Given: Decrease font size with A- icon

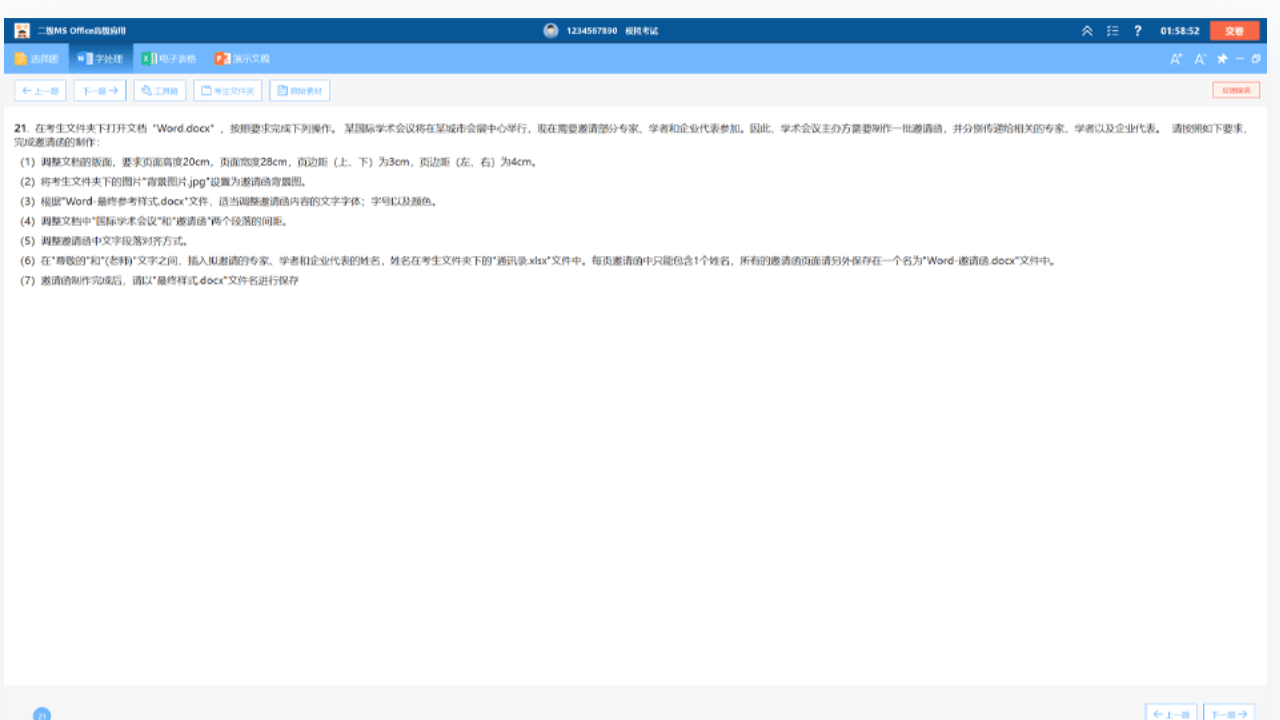Looking at the screenshot, I should pyautogui.click(x=1201, y=59).
